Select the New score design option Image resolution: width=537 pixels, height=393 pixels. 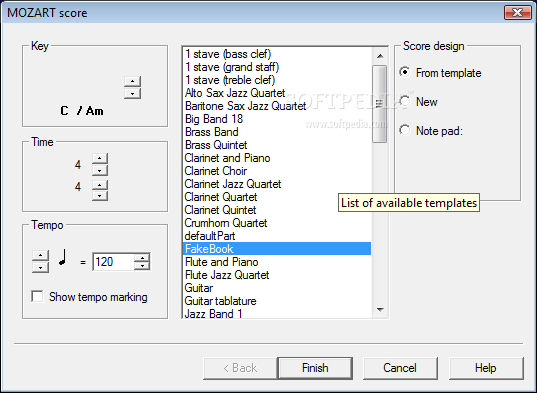[x=405, y=101]
